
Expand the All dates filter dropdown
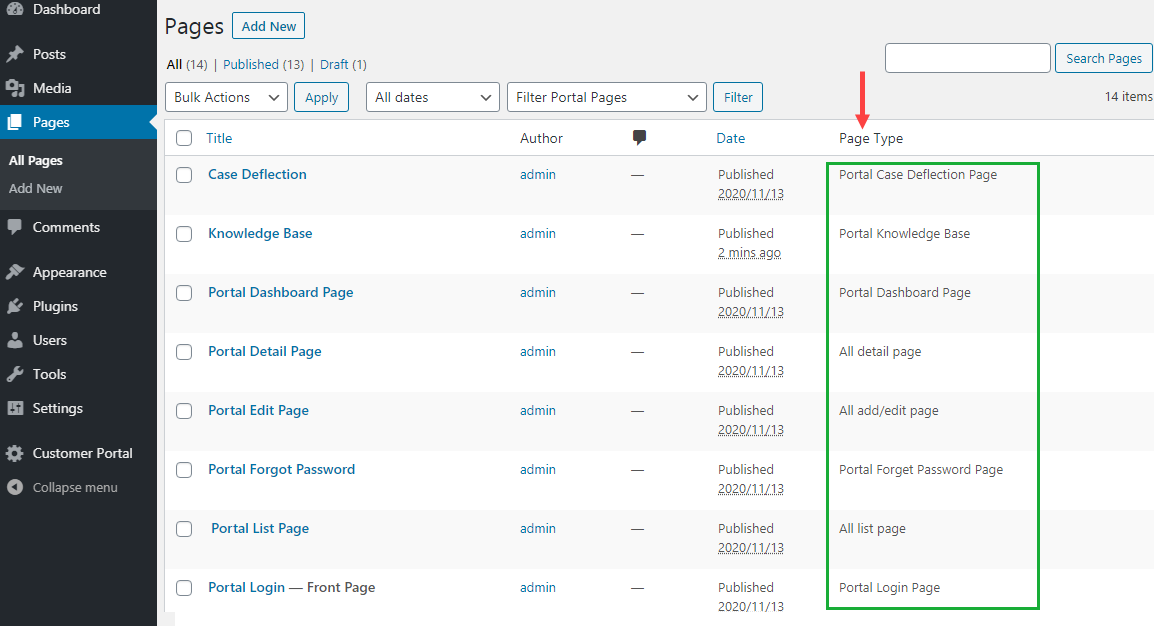click(433, 97)
